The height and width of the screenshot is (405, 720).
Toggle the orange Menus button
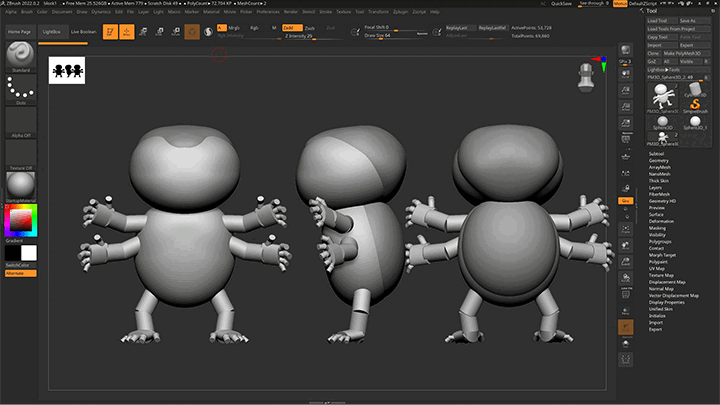(x=620, y=4)
